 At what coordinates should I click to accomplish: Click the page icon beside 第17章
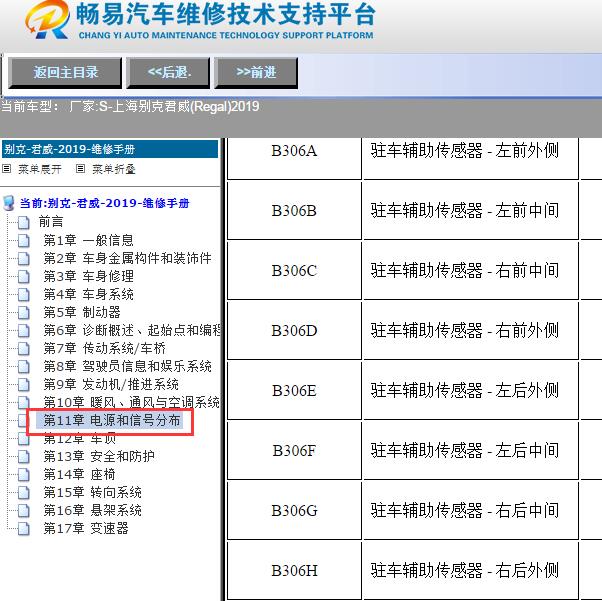pyautogui.click(x=24, y=529)
